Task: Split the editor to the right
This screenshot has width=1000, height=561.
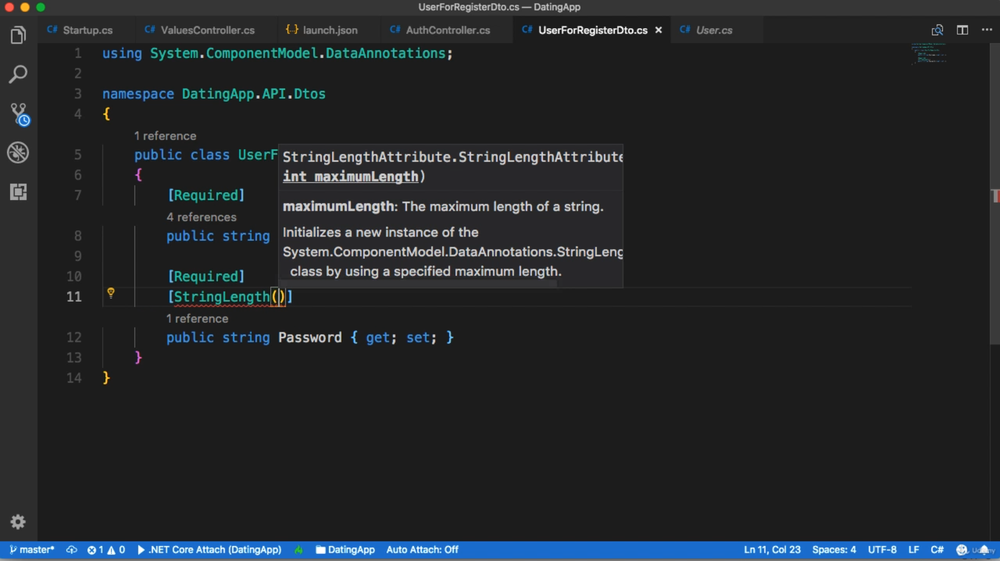Action: tap(962, 30)
